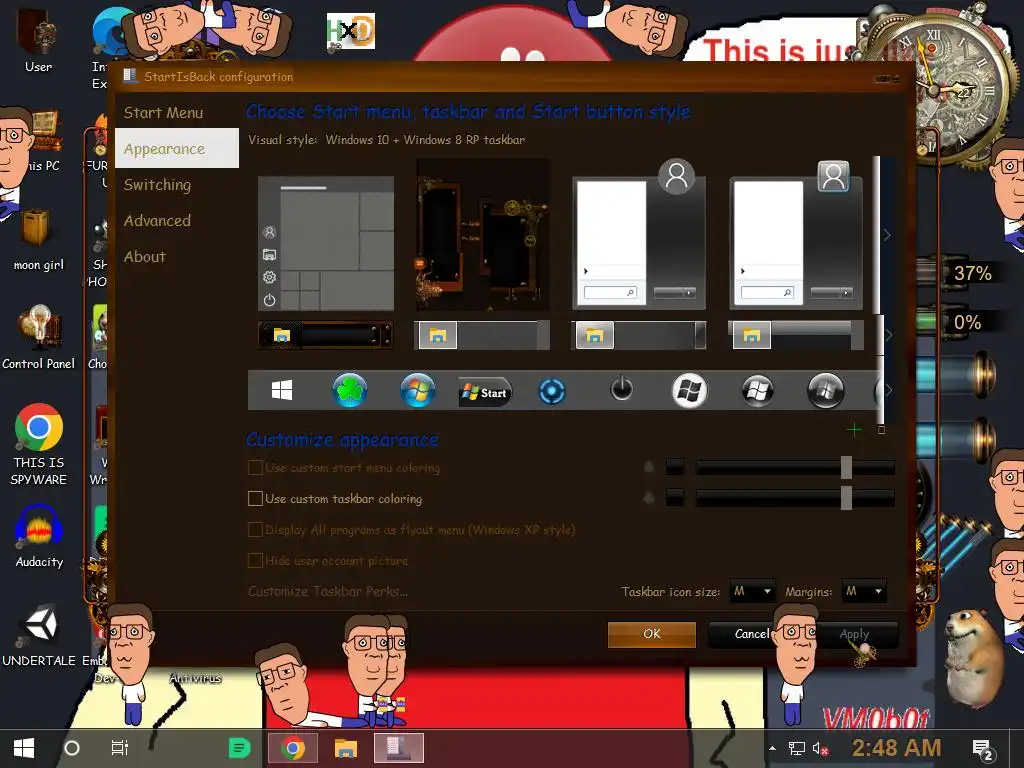
Task: Choose the green clover start button style
Action: pos(350,391)
